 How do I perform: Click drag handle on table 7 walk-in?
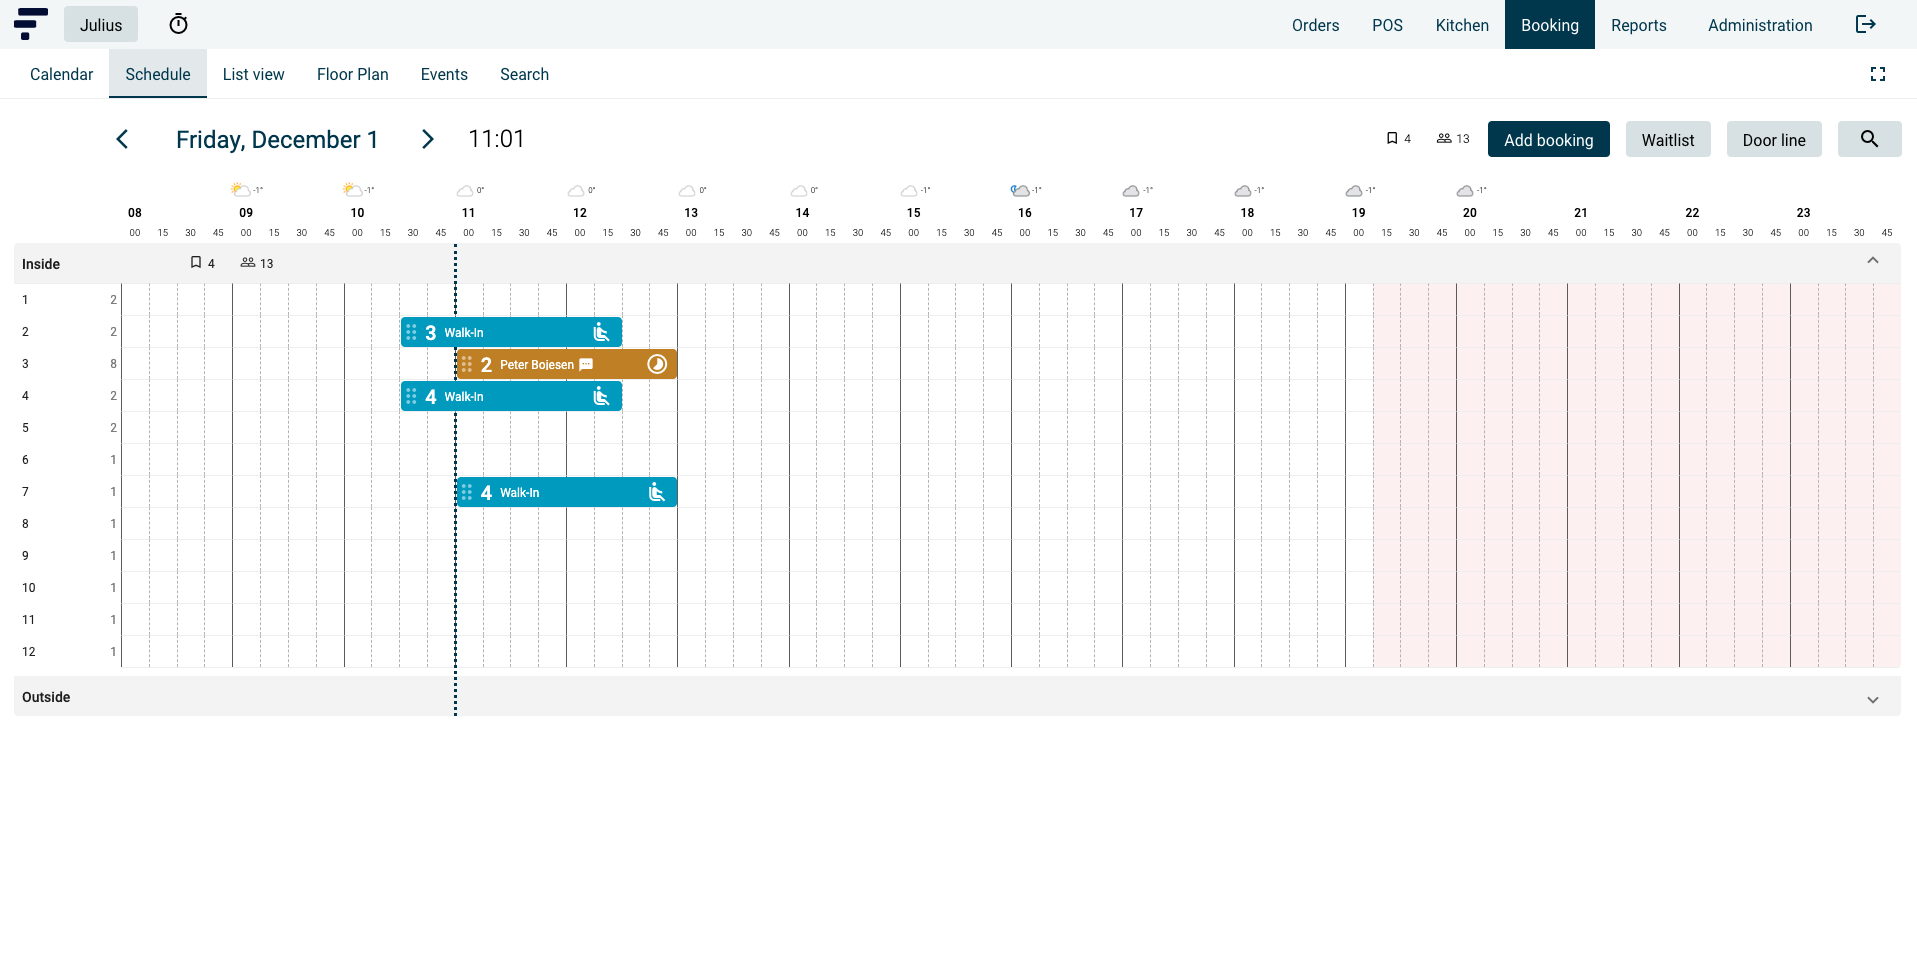(x=467, y=492)
